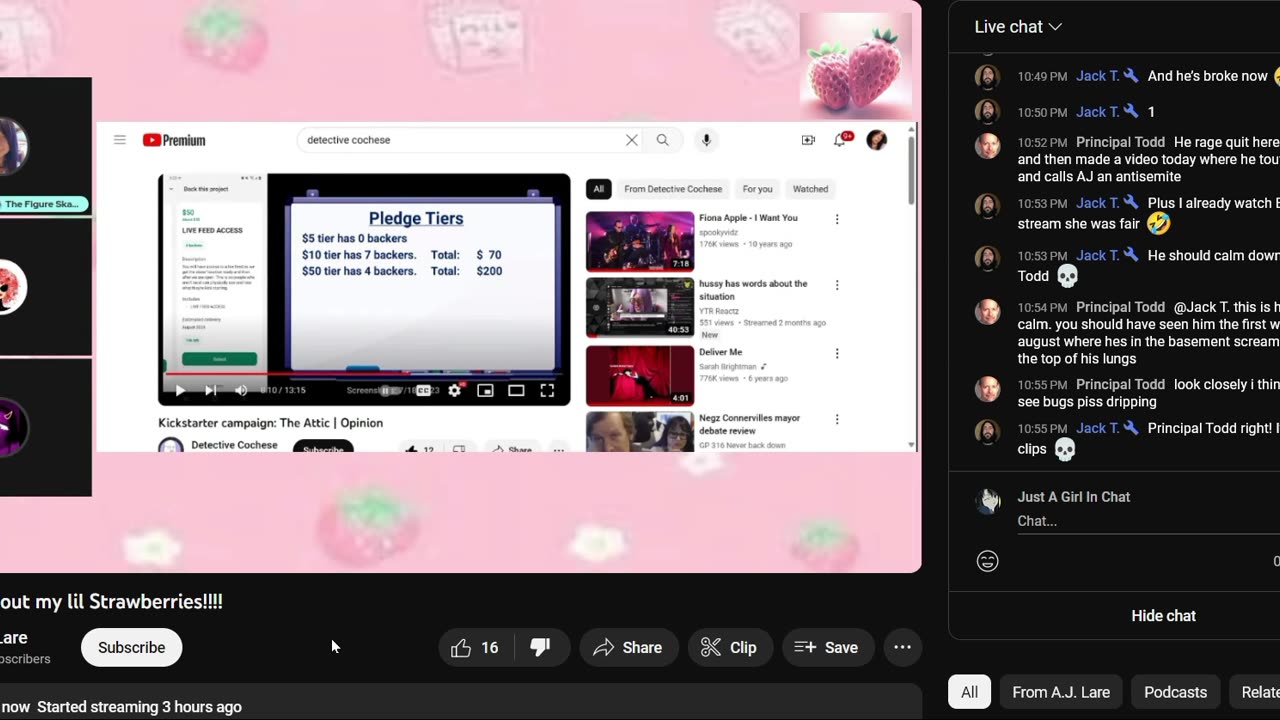Dislike the livestream with the thumbs-down icon
This screenshot has height=720, width=1280.
540,648
